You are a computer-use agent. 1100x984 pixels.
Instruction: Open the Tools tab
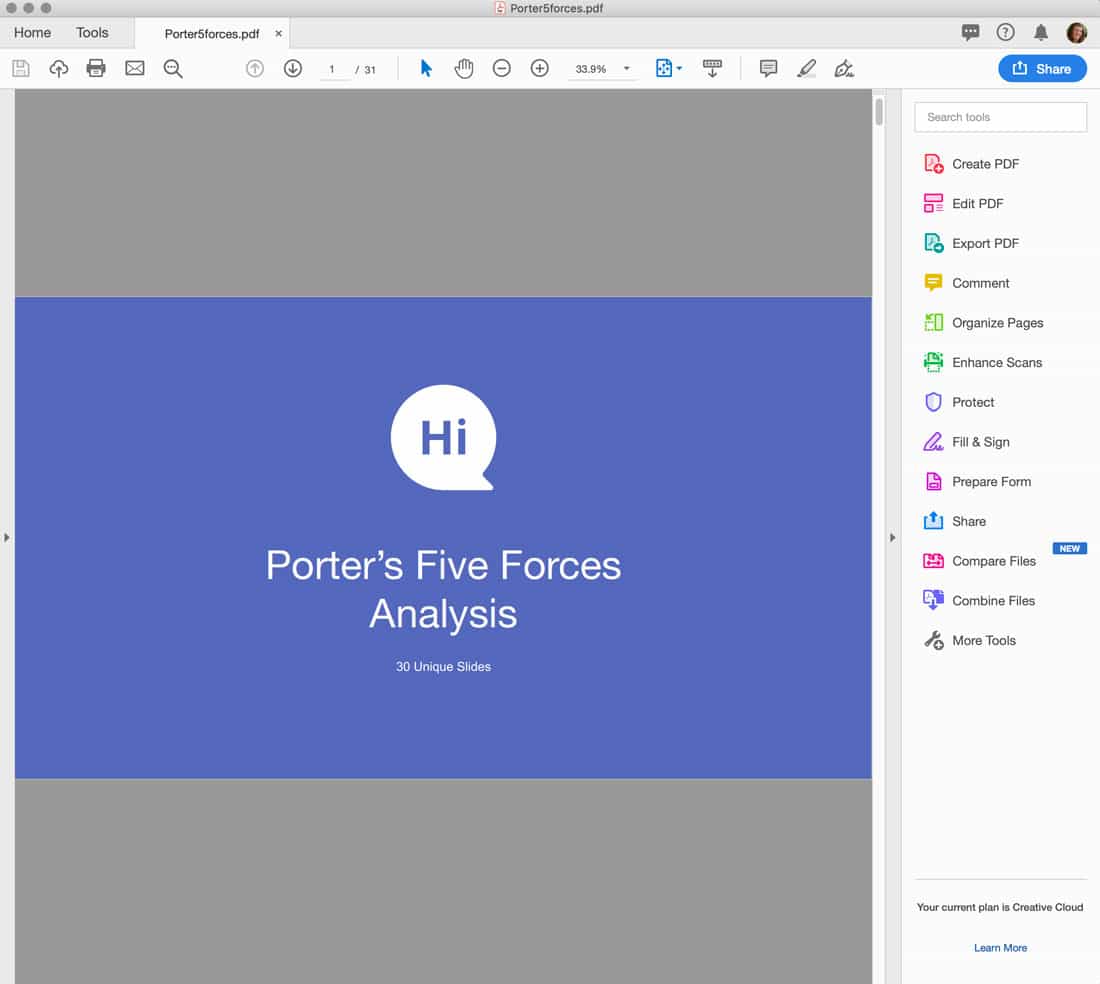(92, 32)
